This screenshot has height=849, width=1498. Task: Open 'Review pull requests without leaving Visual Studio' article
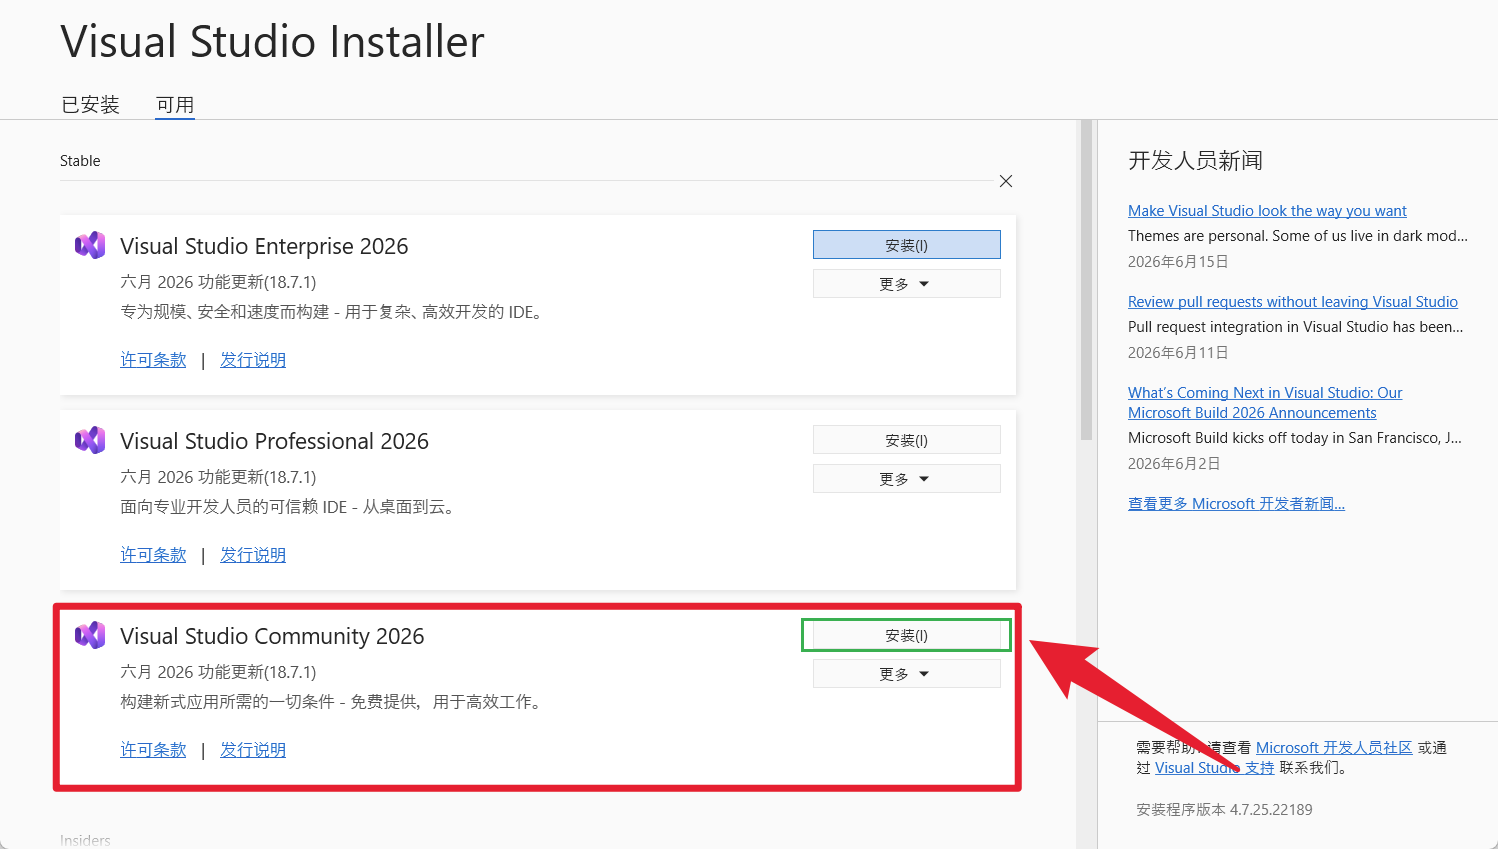(1293, 302)
